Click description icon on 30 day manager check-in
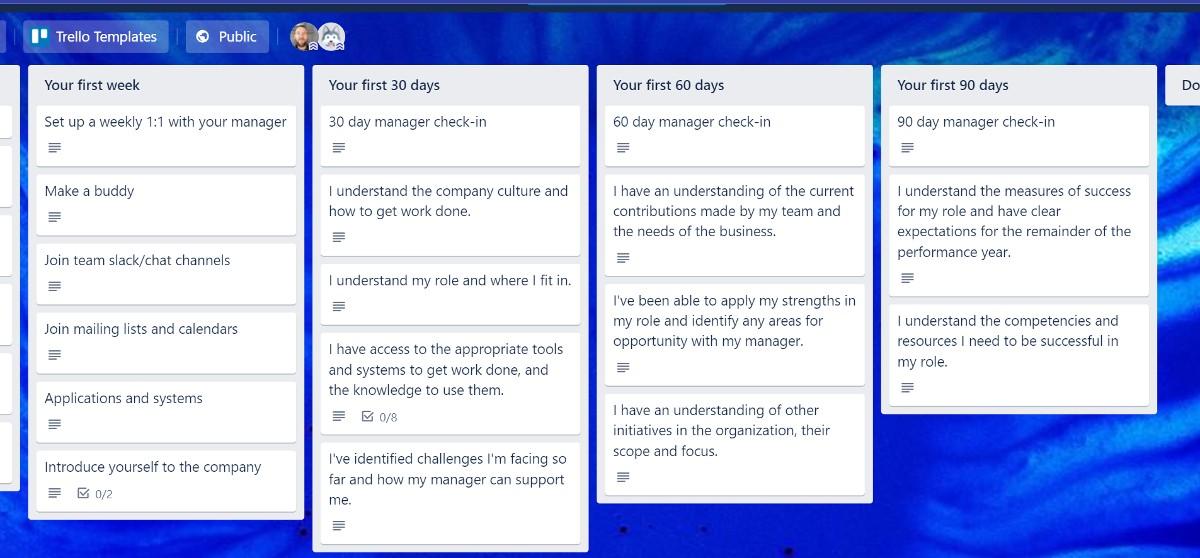The height and width of the screenshot is (558, 1200). pyautogui.click(x=339, y=148)
